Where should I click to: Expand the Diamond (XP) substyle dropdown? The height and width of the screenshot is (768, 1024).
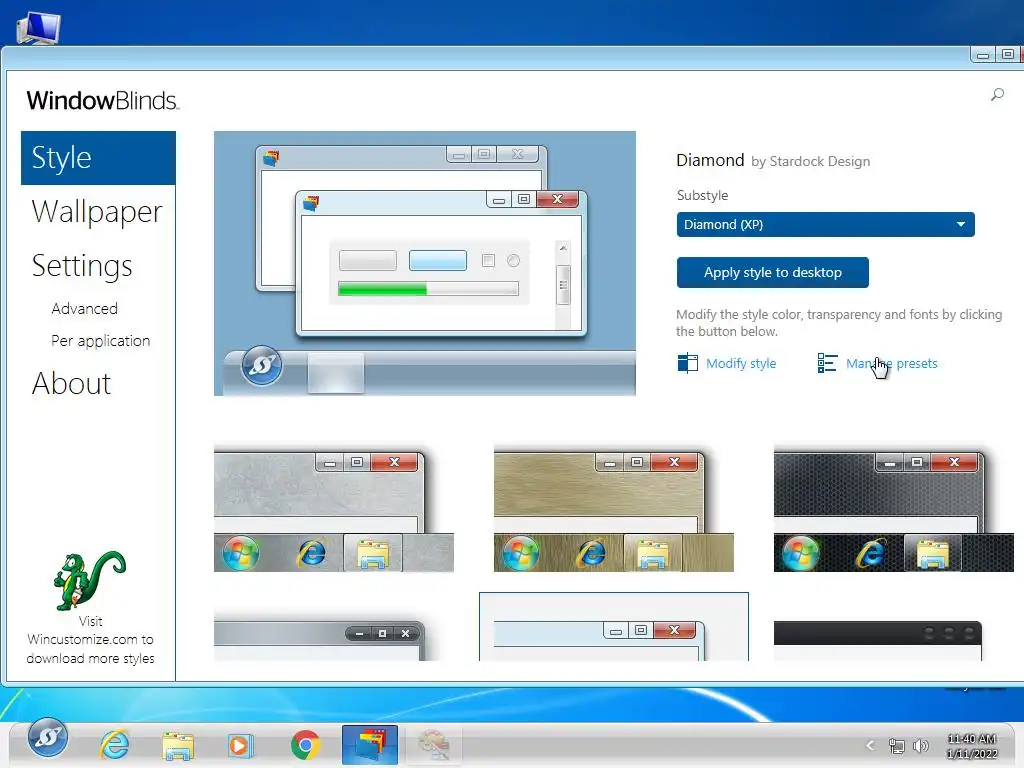tap(825, 225)
